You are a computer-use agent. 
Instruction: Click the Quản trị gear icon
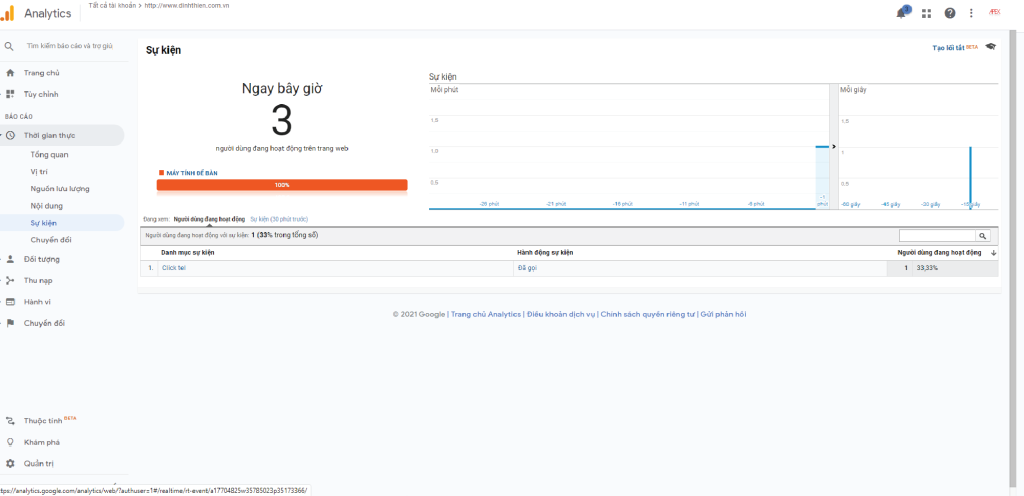pos(10,463)
